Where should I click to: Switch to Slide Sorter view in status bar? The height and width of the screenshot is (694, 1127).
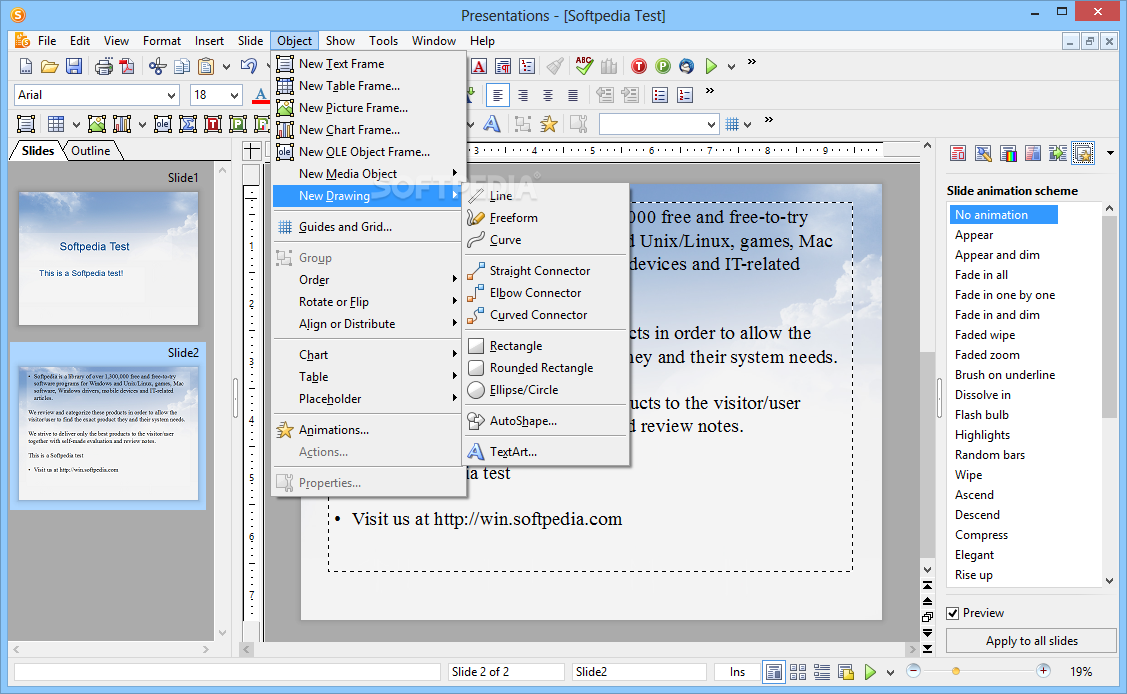point(798,672)
